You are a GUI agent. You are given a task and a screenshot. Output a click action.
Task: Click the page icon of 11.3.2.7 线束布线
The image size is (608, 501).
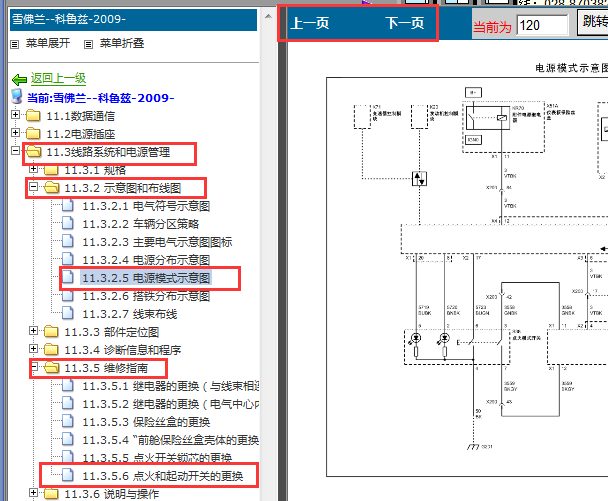point(68,313)
